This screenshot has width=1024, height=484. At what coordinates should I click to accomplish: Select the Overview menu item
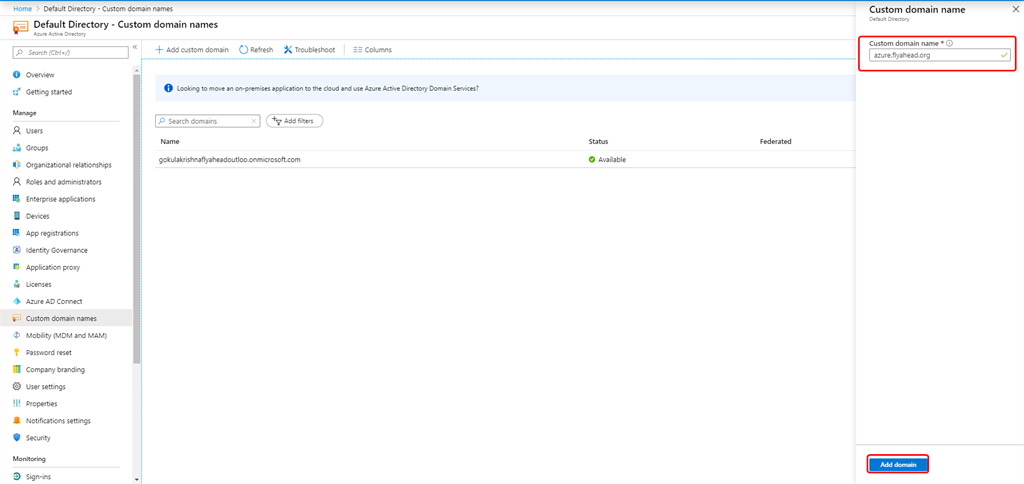tap(40, 75)
